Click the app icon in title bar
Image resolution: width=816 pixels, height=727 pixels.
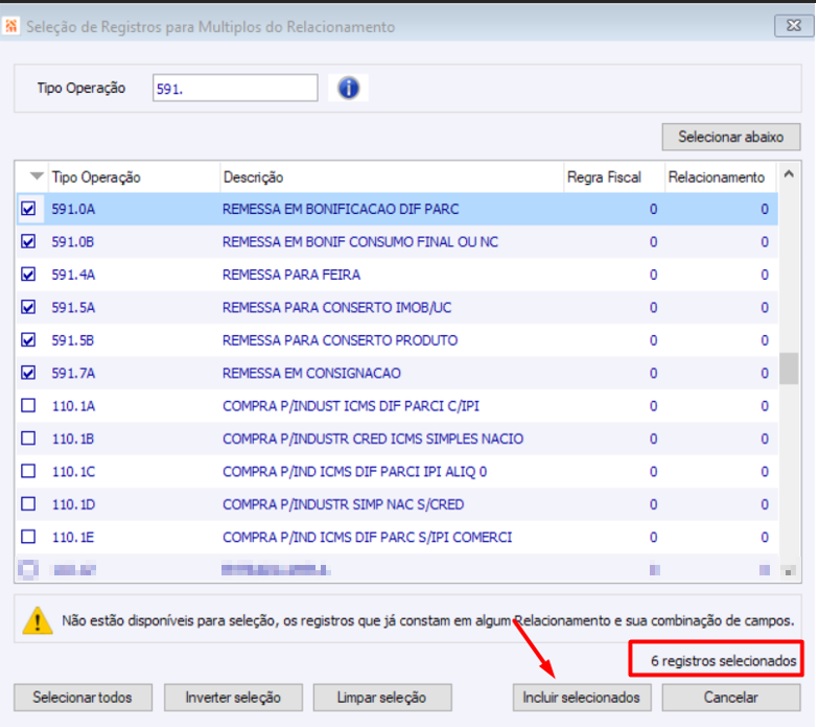pyautogui.click(x=11, y=25)
